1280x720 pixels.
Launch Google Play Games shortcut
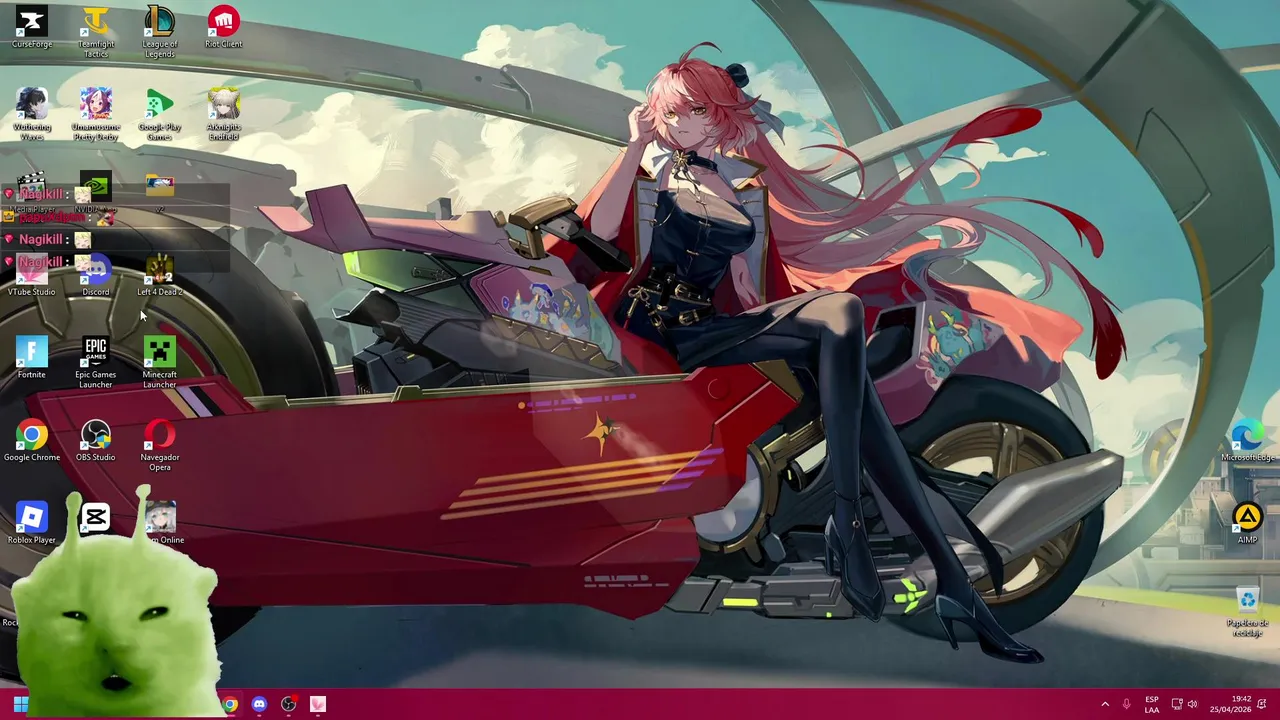(160, 114)
